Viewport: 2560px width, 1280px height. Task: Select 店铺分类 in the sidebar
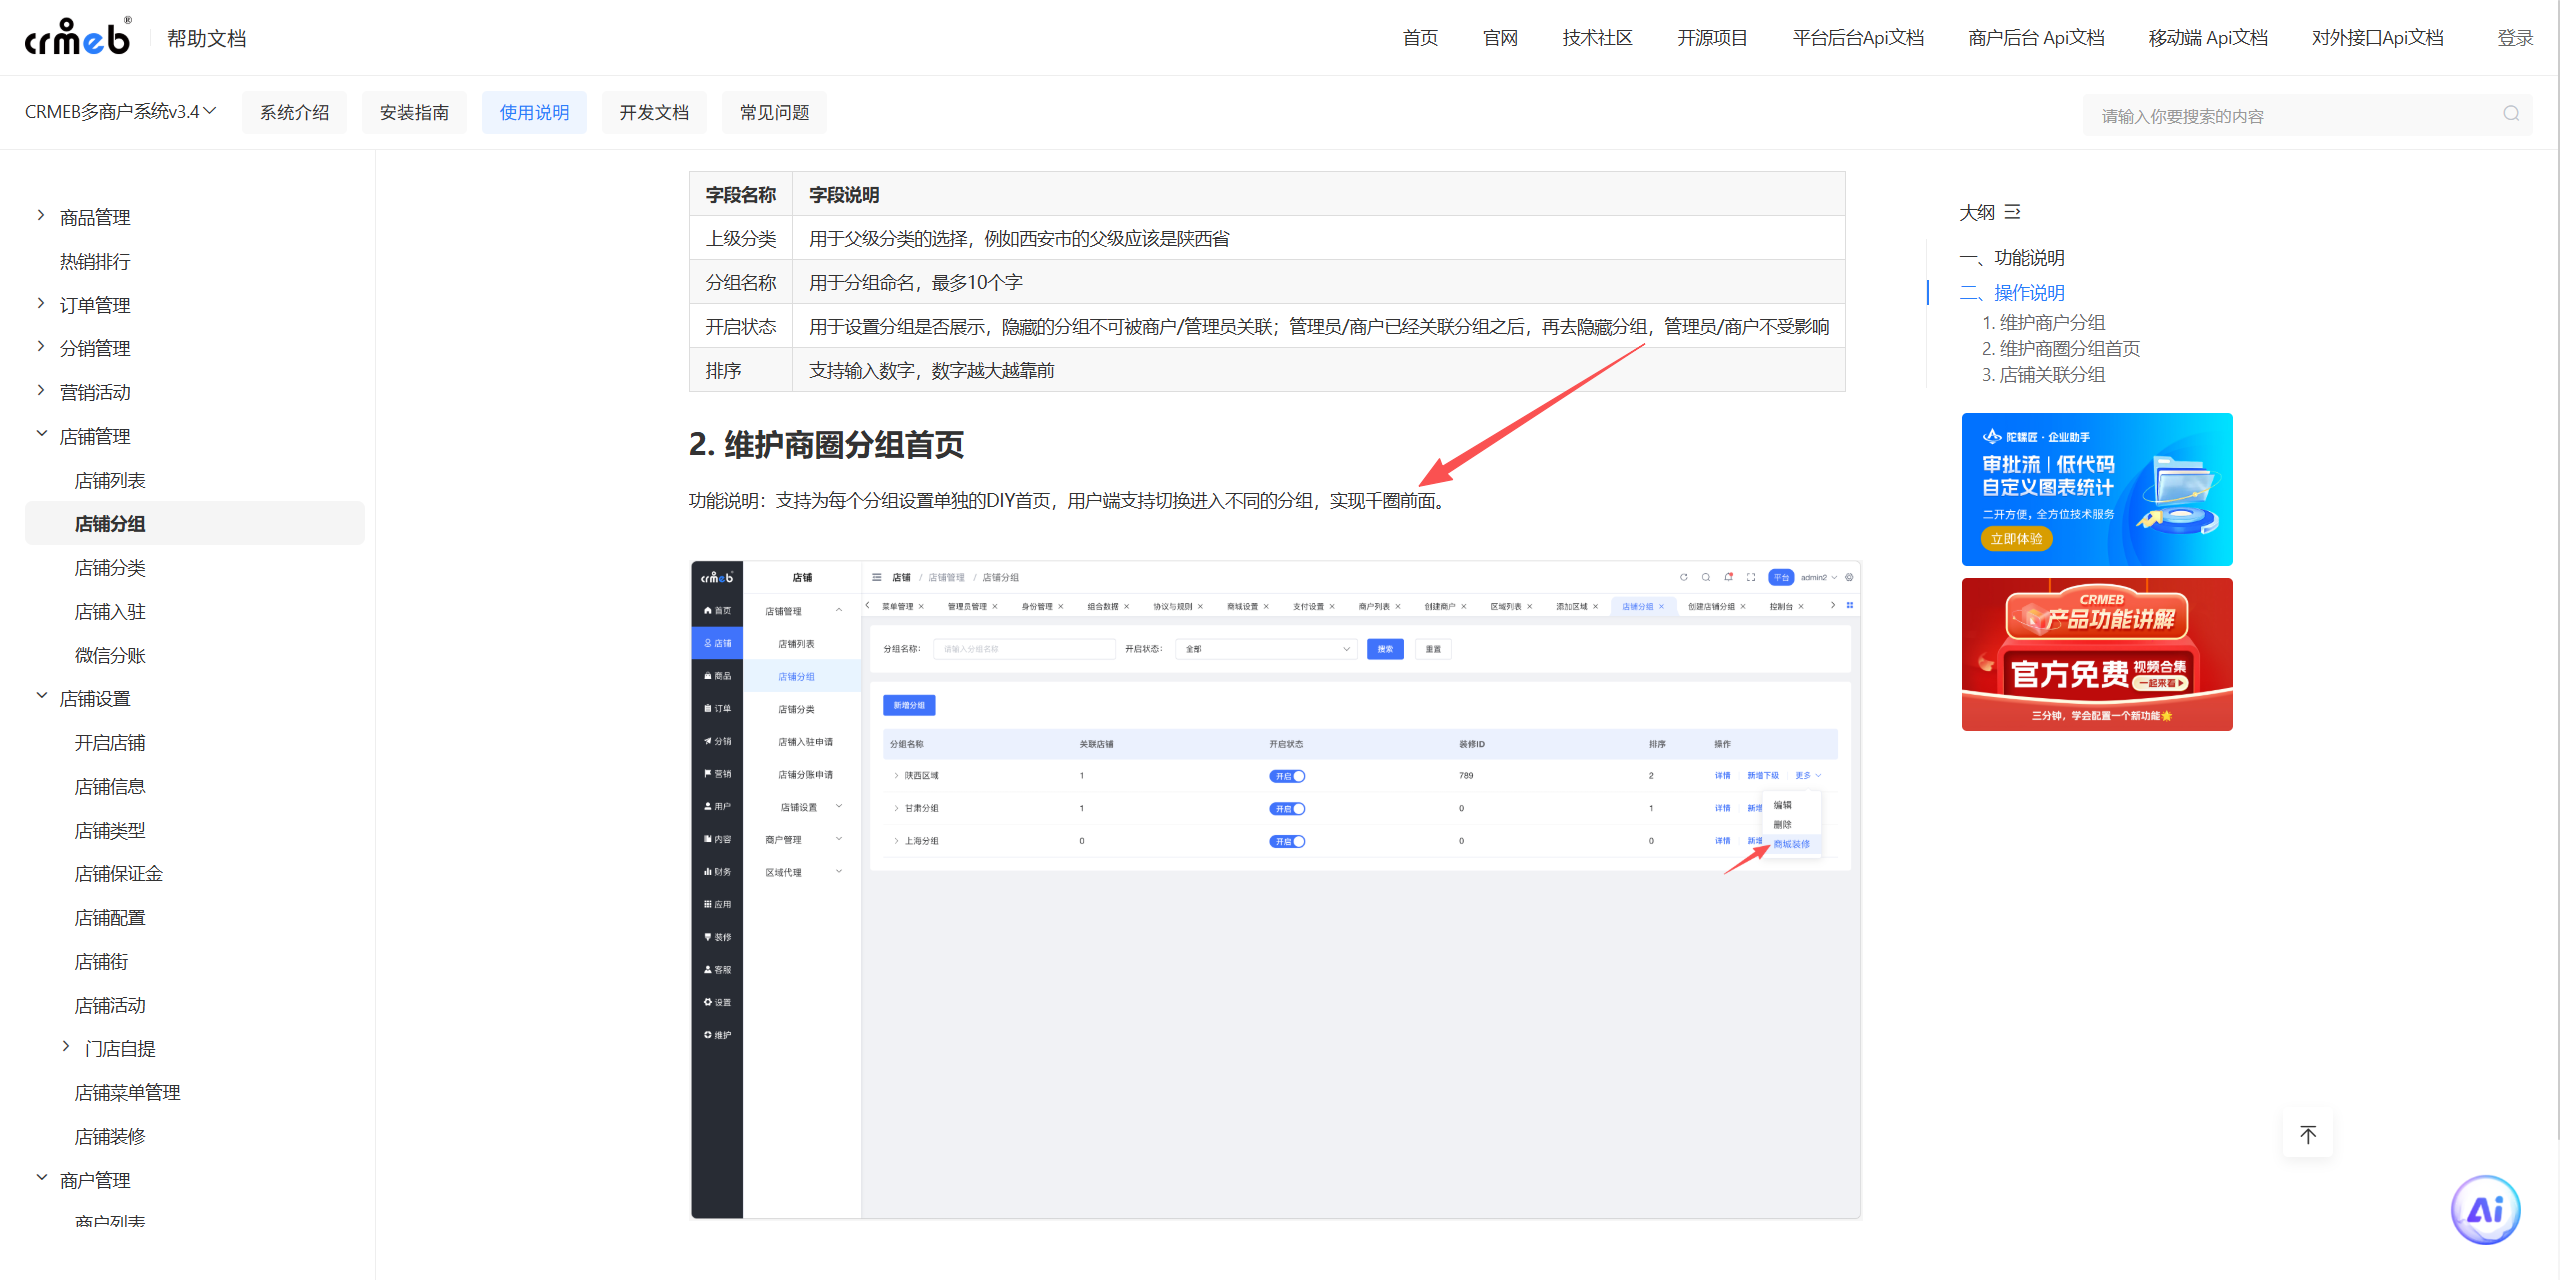point(110,568)
